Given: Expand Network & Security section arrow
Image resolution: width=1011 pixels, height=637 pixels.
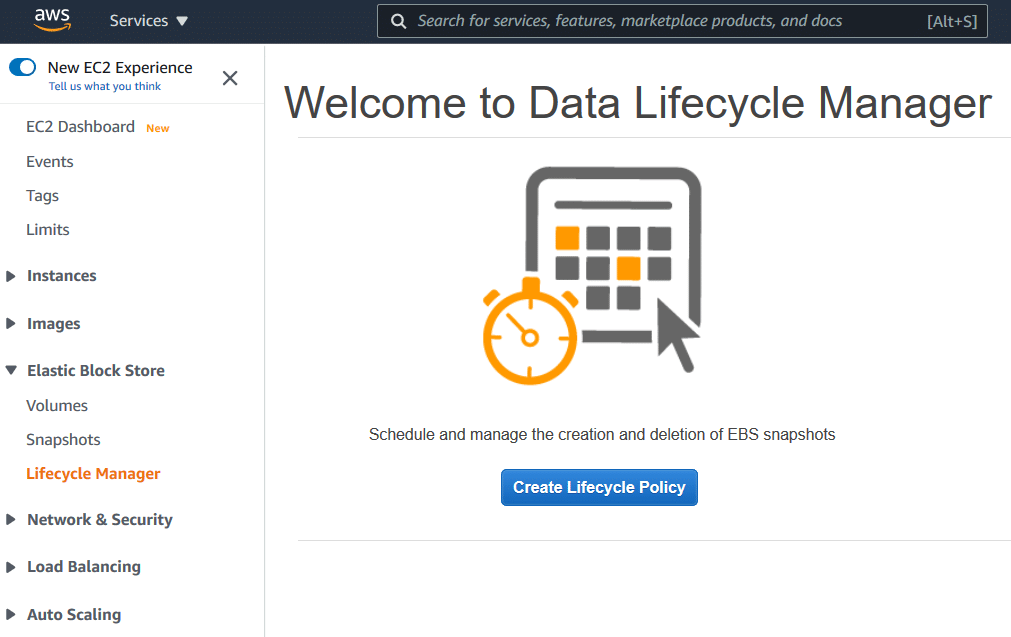Looking at the screenshot, I should click(10, 520).
